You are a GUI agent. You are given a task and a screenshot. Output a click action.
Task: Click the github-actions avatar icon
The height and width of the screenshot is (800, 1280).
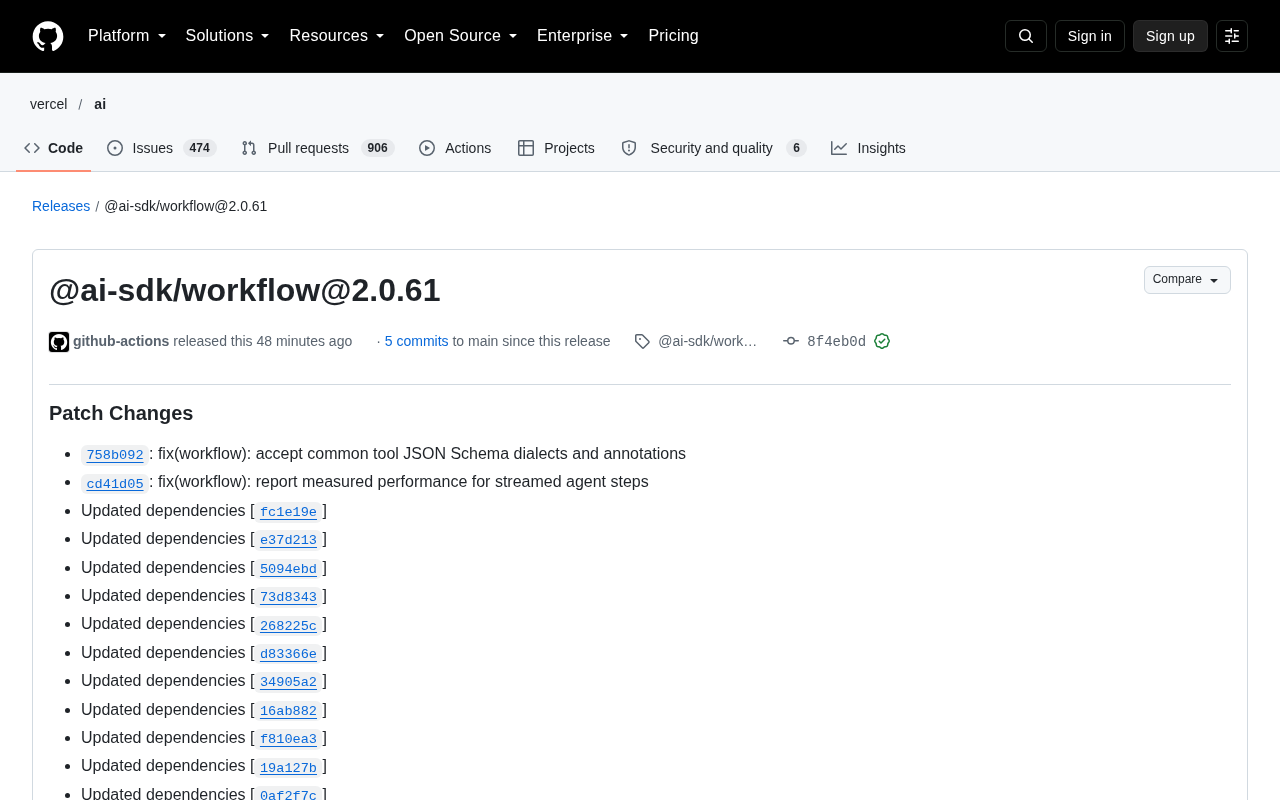pyautogui.click(x=59, y=342)
